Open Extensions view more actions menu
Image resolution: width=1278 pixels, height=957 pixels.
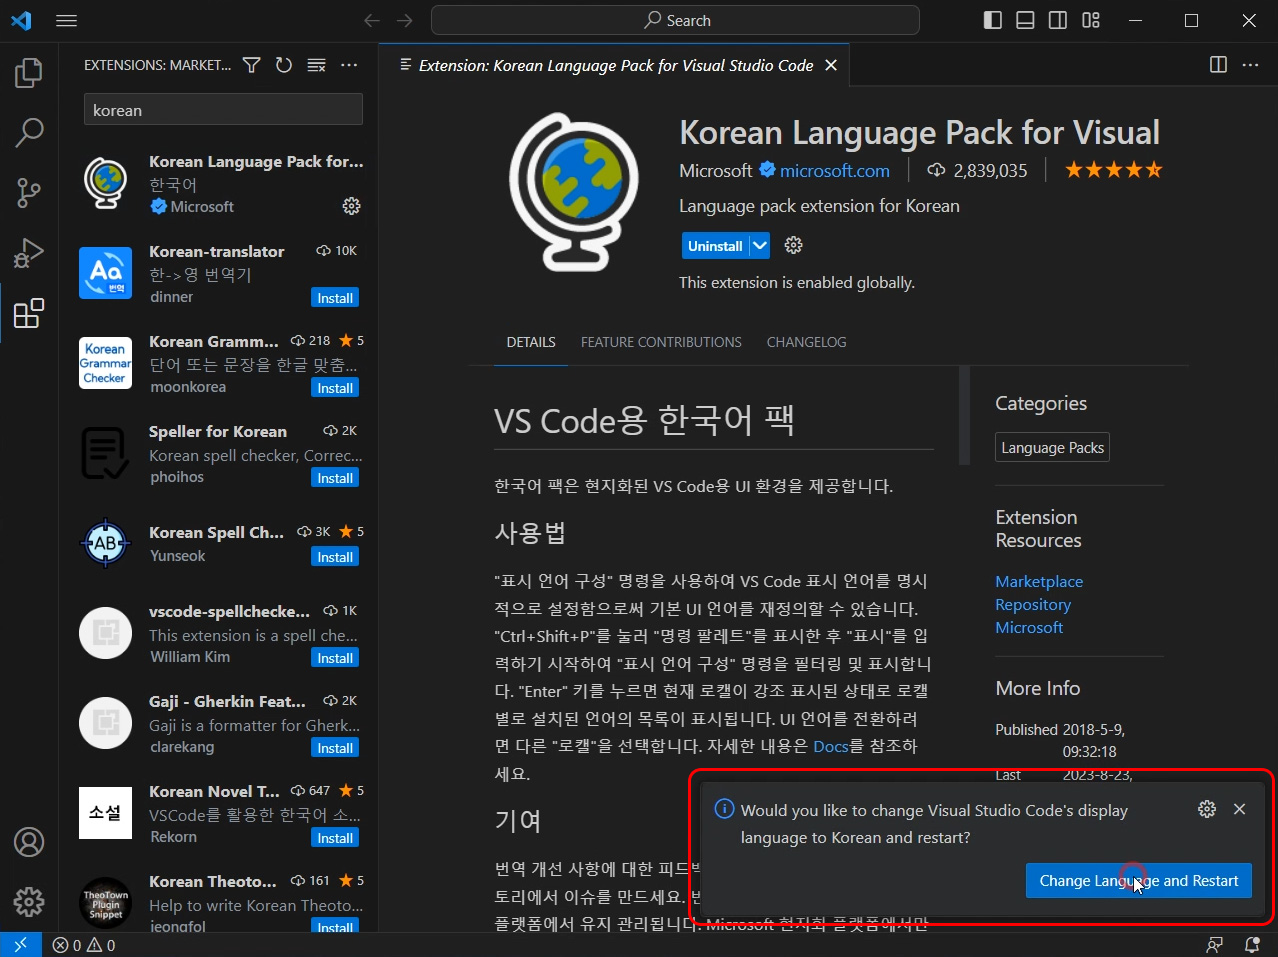(349, 65)
